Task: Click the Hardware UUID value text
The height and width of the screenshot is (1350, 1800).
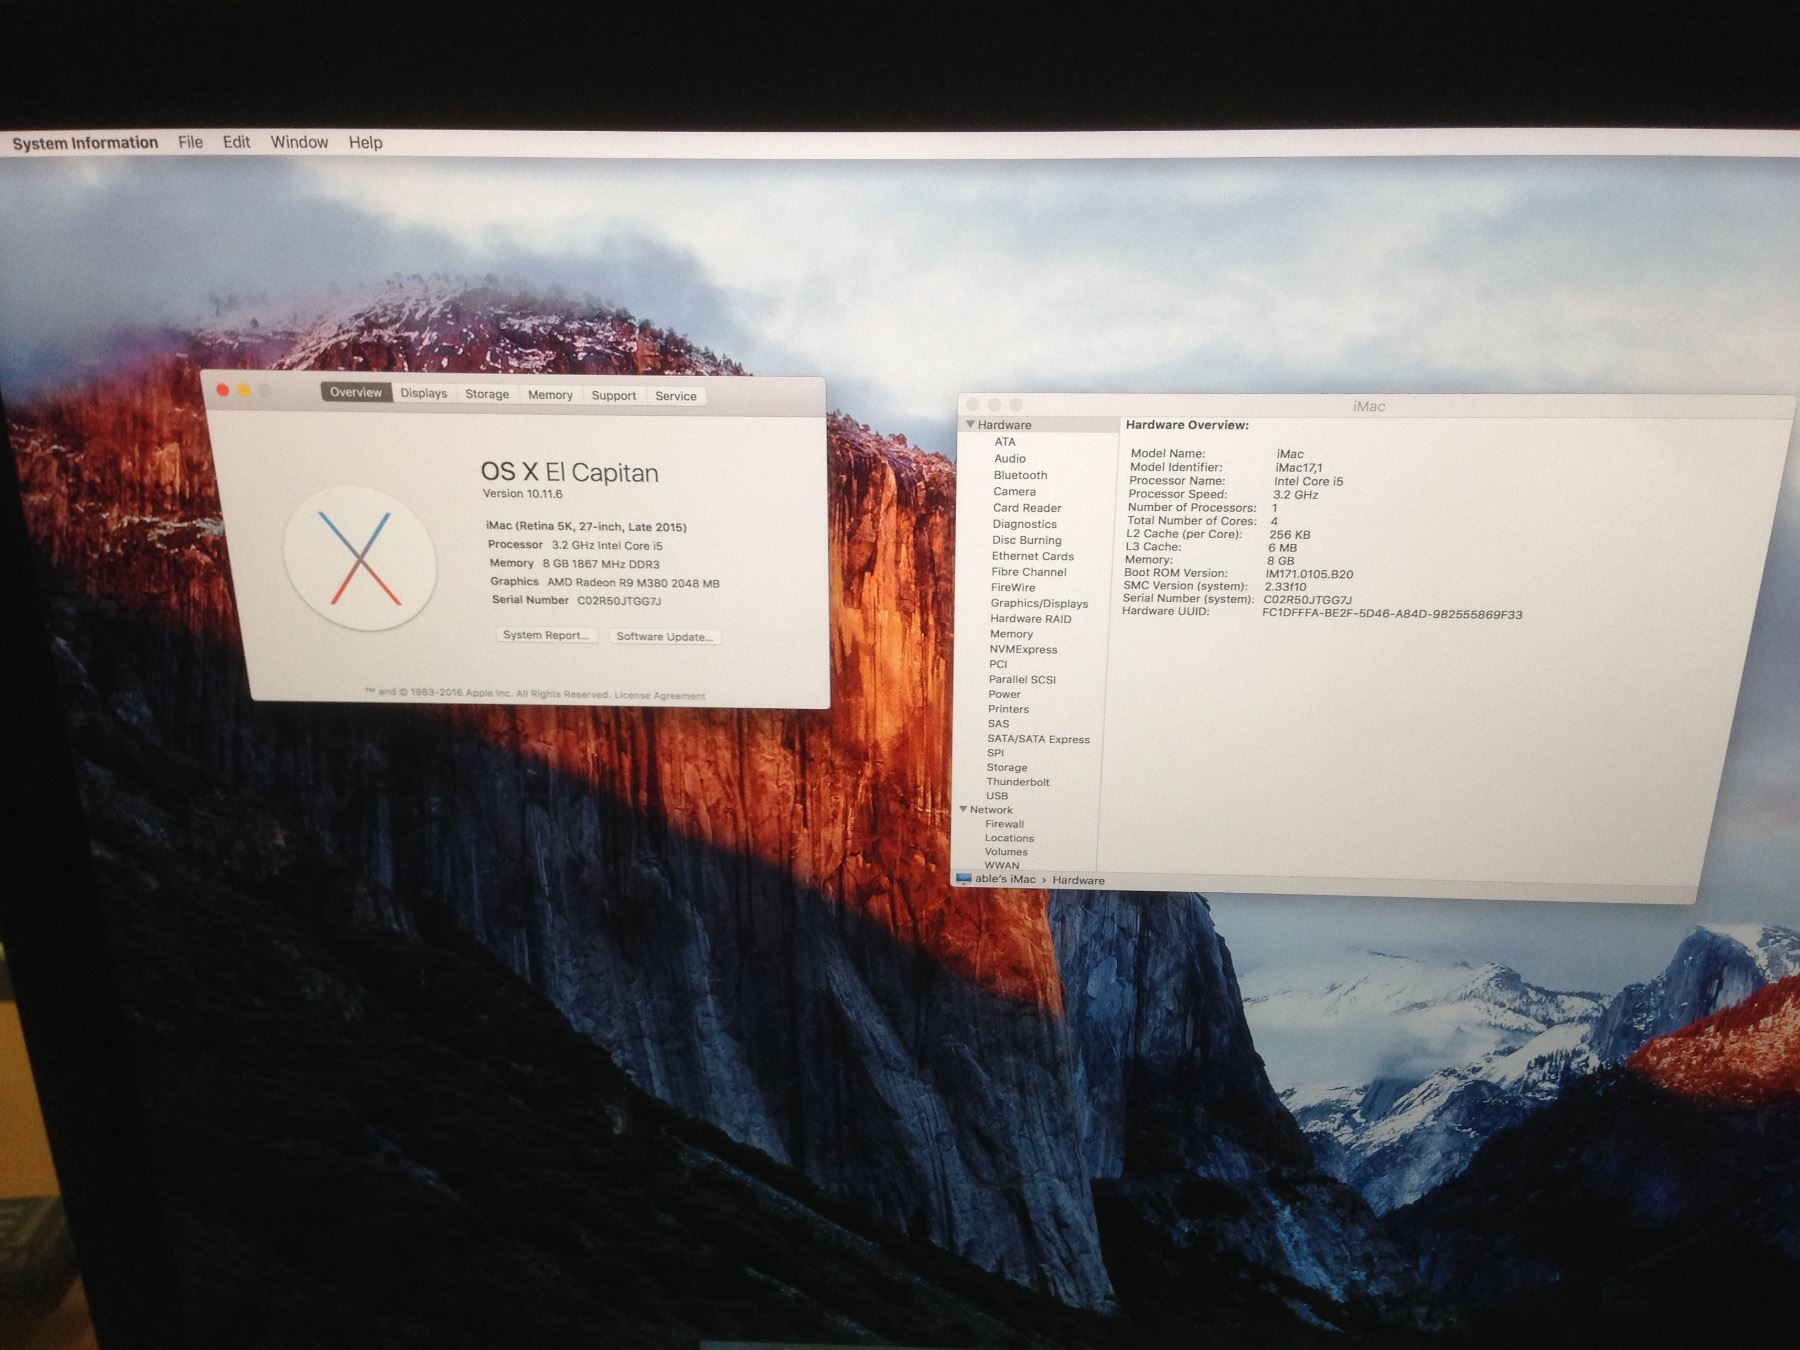Action: click(x=1392, y=614)
